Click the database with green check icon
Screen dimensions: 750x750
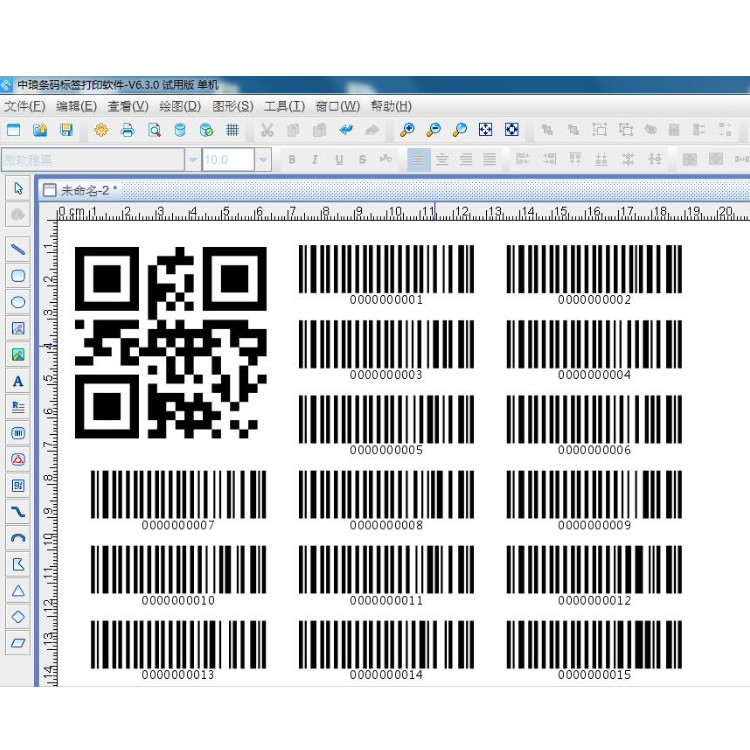(x=206, y=130)
